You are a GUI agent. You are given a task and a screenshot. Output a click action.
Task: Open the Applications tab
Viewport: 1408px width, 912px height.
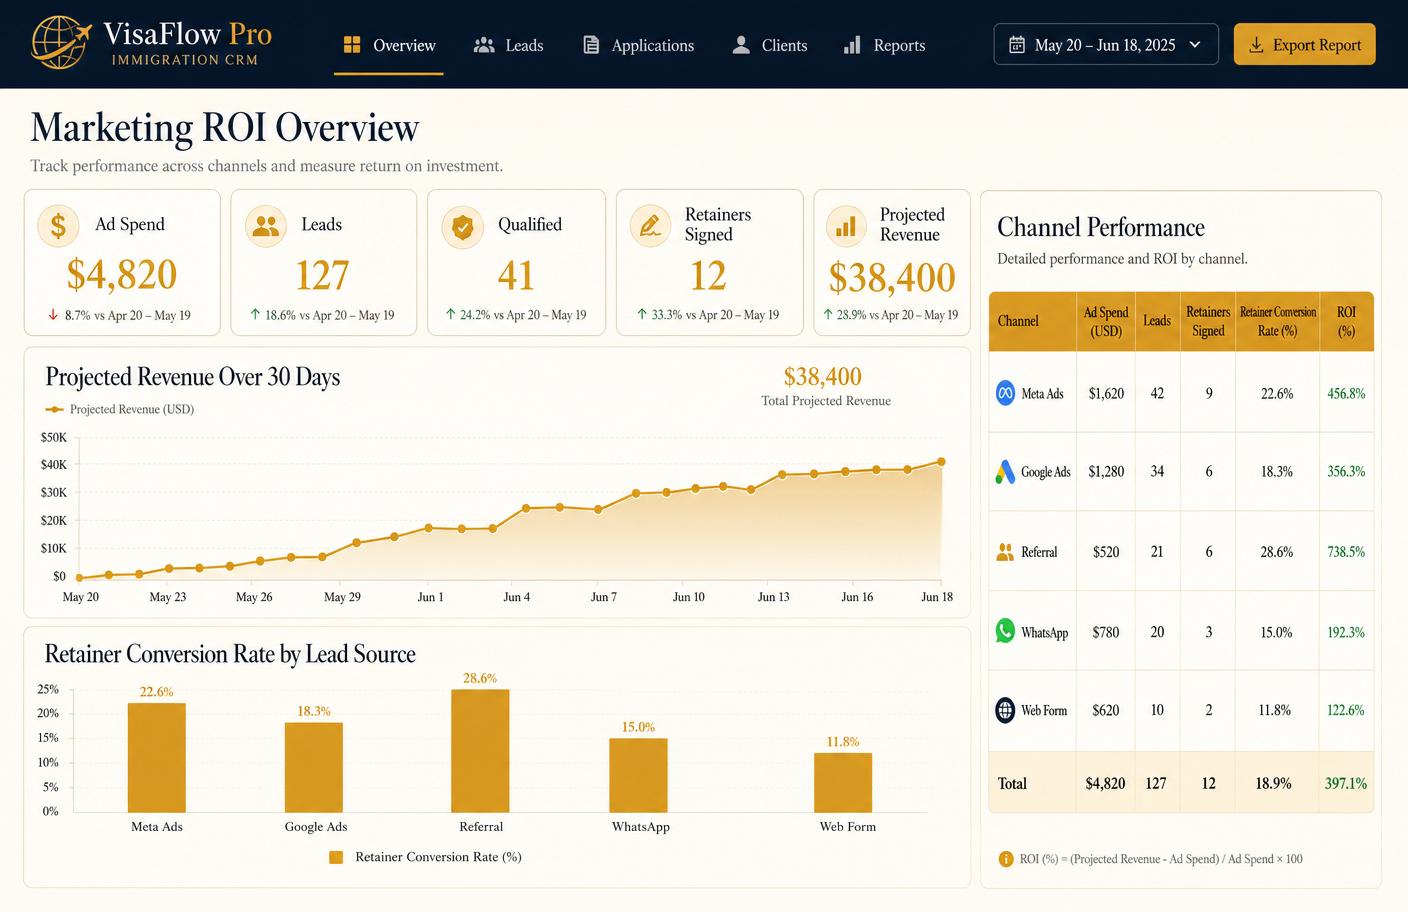pos(638,45)
